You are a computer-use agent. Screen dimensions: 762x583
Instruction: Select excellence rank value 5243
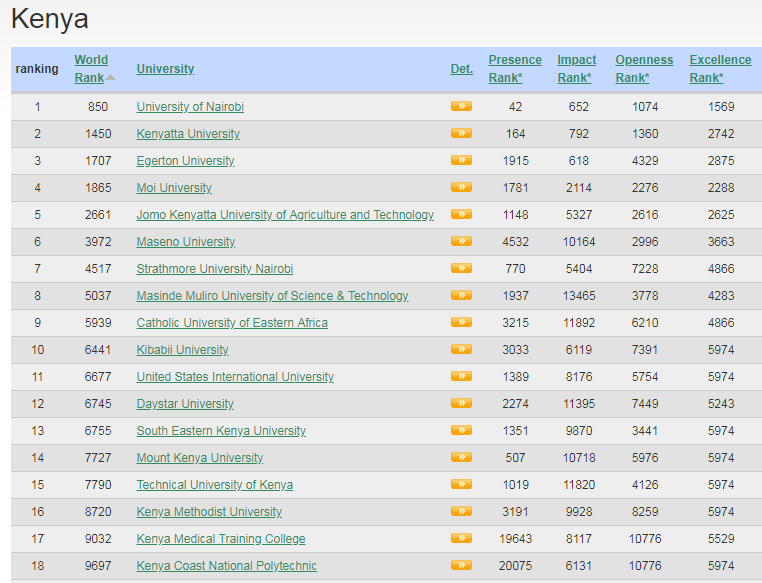(x=721, y=404)
